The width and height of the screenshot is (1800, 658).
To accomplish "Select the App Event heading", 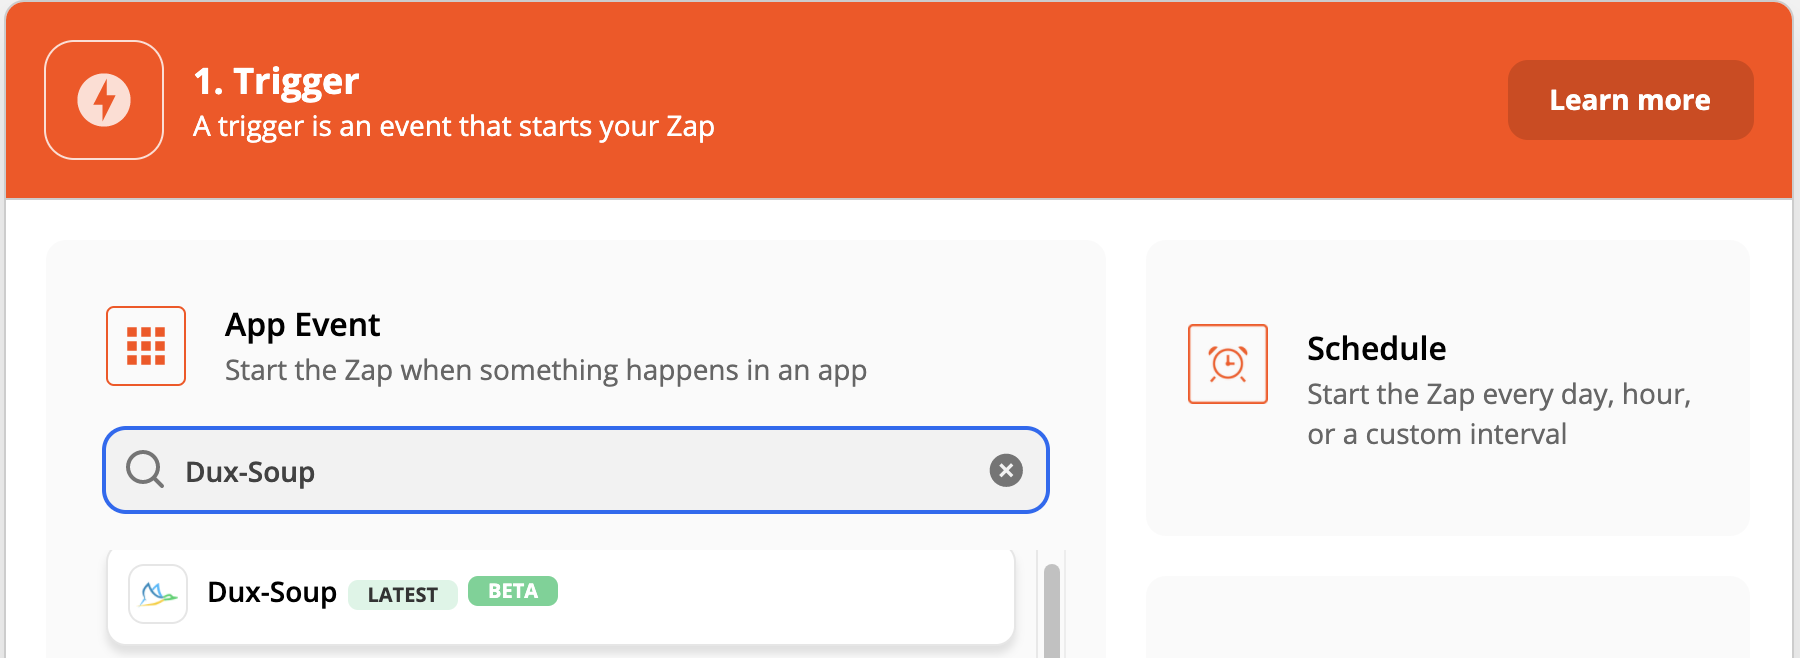I will [x=302, y=325].
